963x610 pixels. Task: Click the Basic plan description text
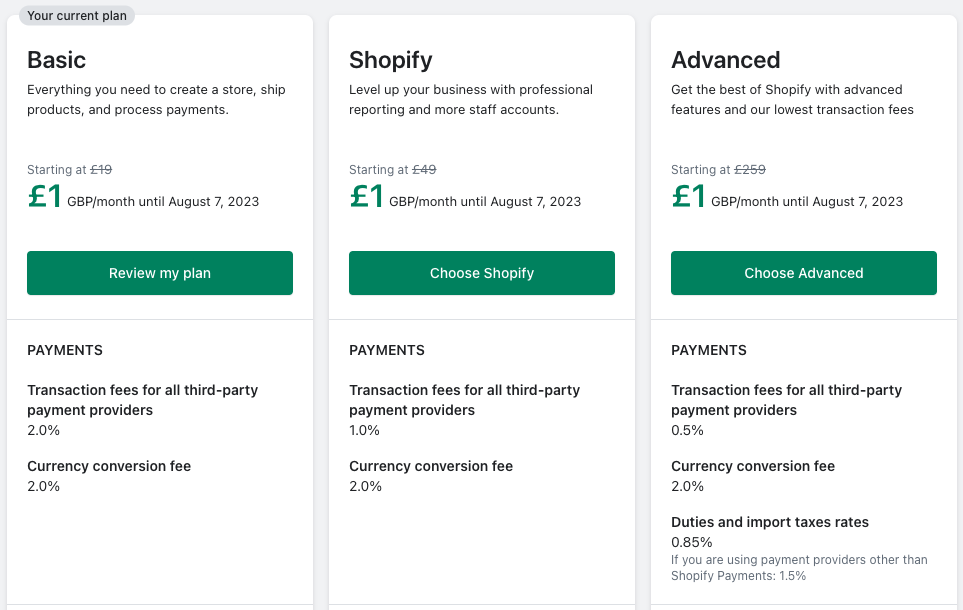pos(156,99)
